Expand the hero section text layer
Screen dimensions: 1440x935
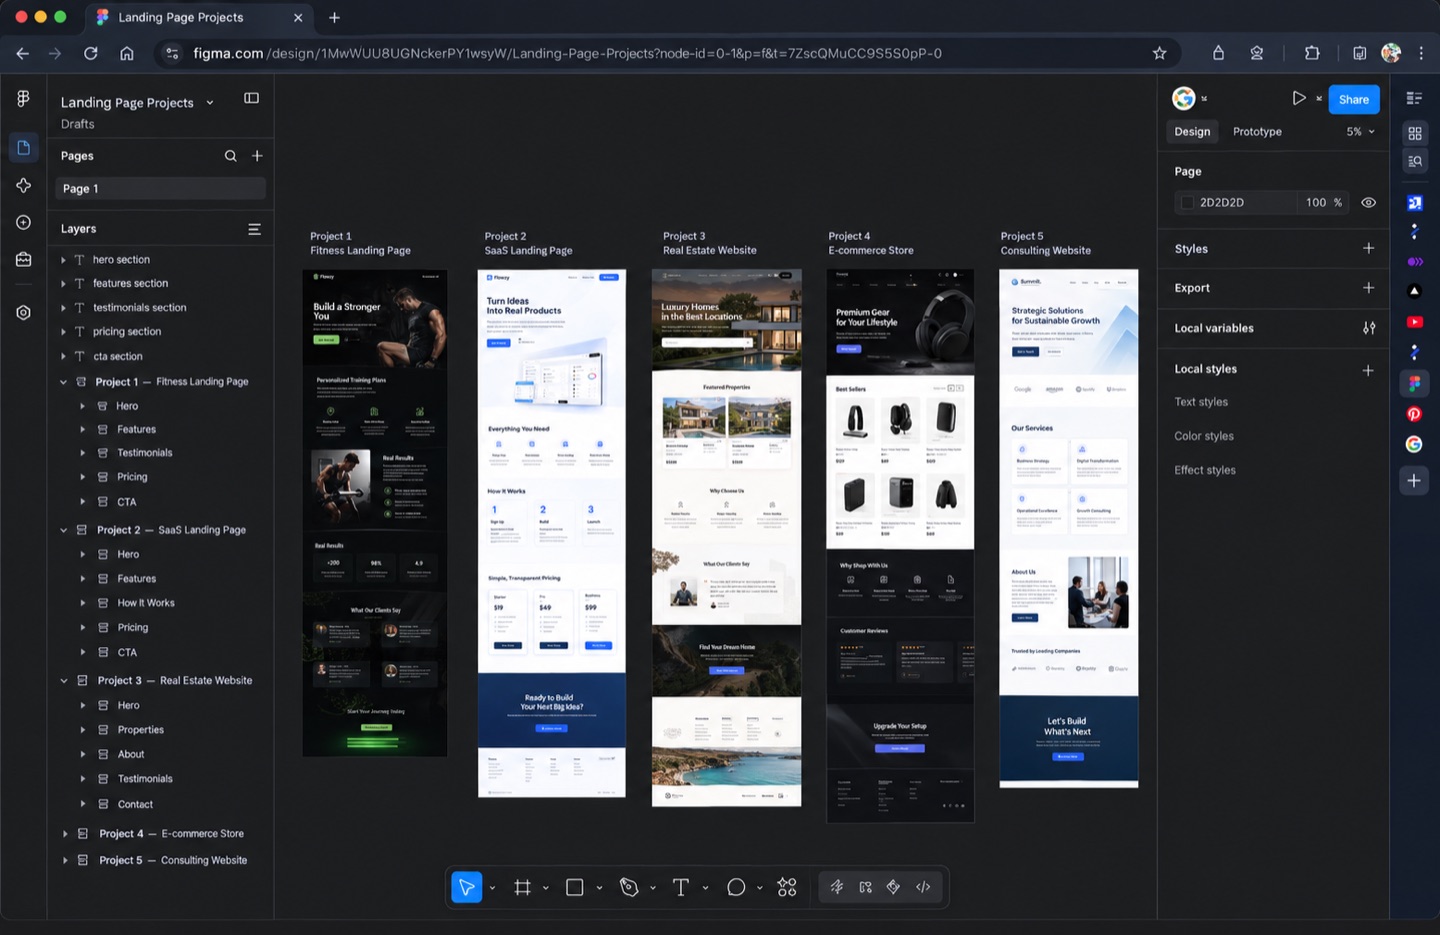pos(63,260)
